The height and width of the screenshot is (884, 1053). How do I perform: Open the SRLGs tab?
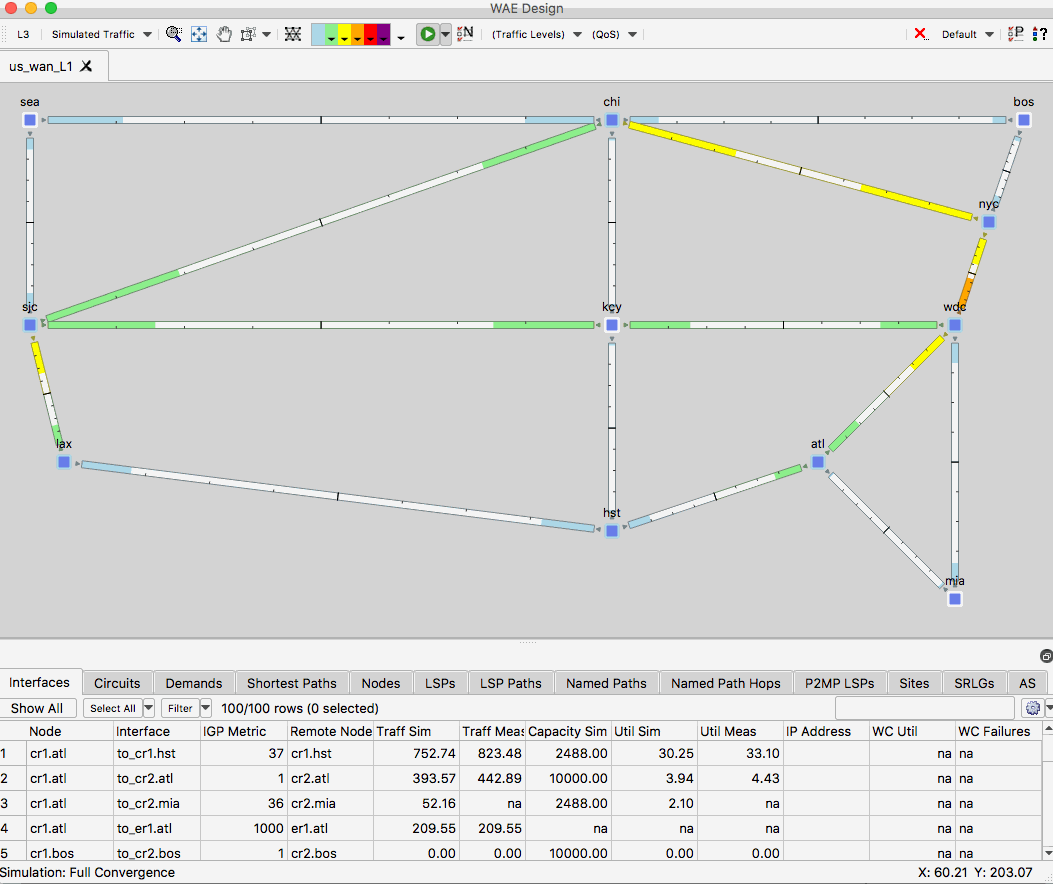(974, 683)
